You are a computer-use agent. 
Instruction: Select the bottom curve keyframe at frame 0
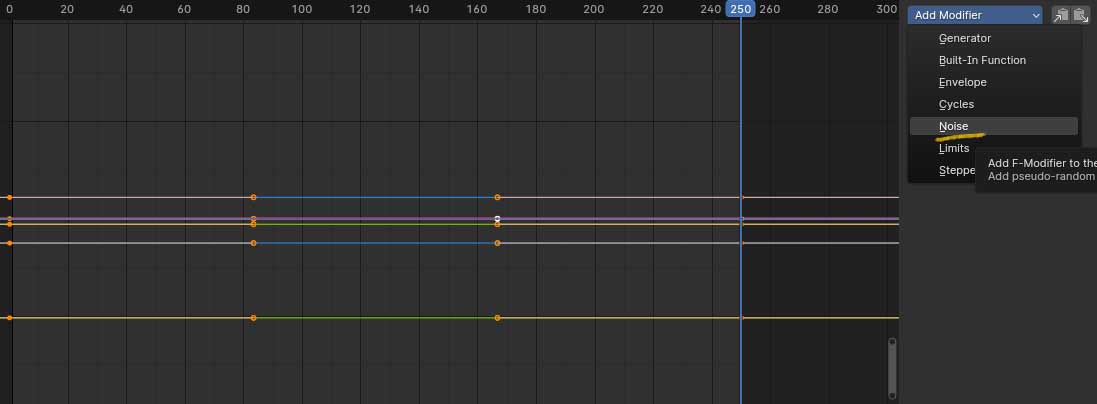9,318
